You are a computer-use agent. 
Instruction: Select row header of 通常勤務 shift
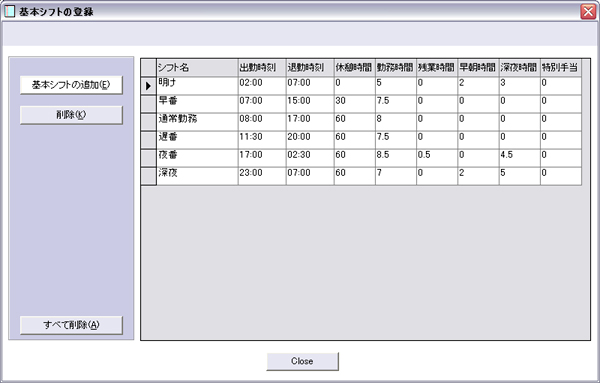(148, 122)
